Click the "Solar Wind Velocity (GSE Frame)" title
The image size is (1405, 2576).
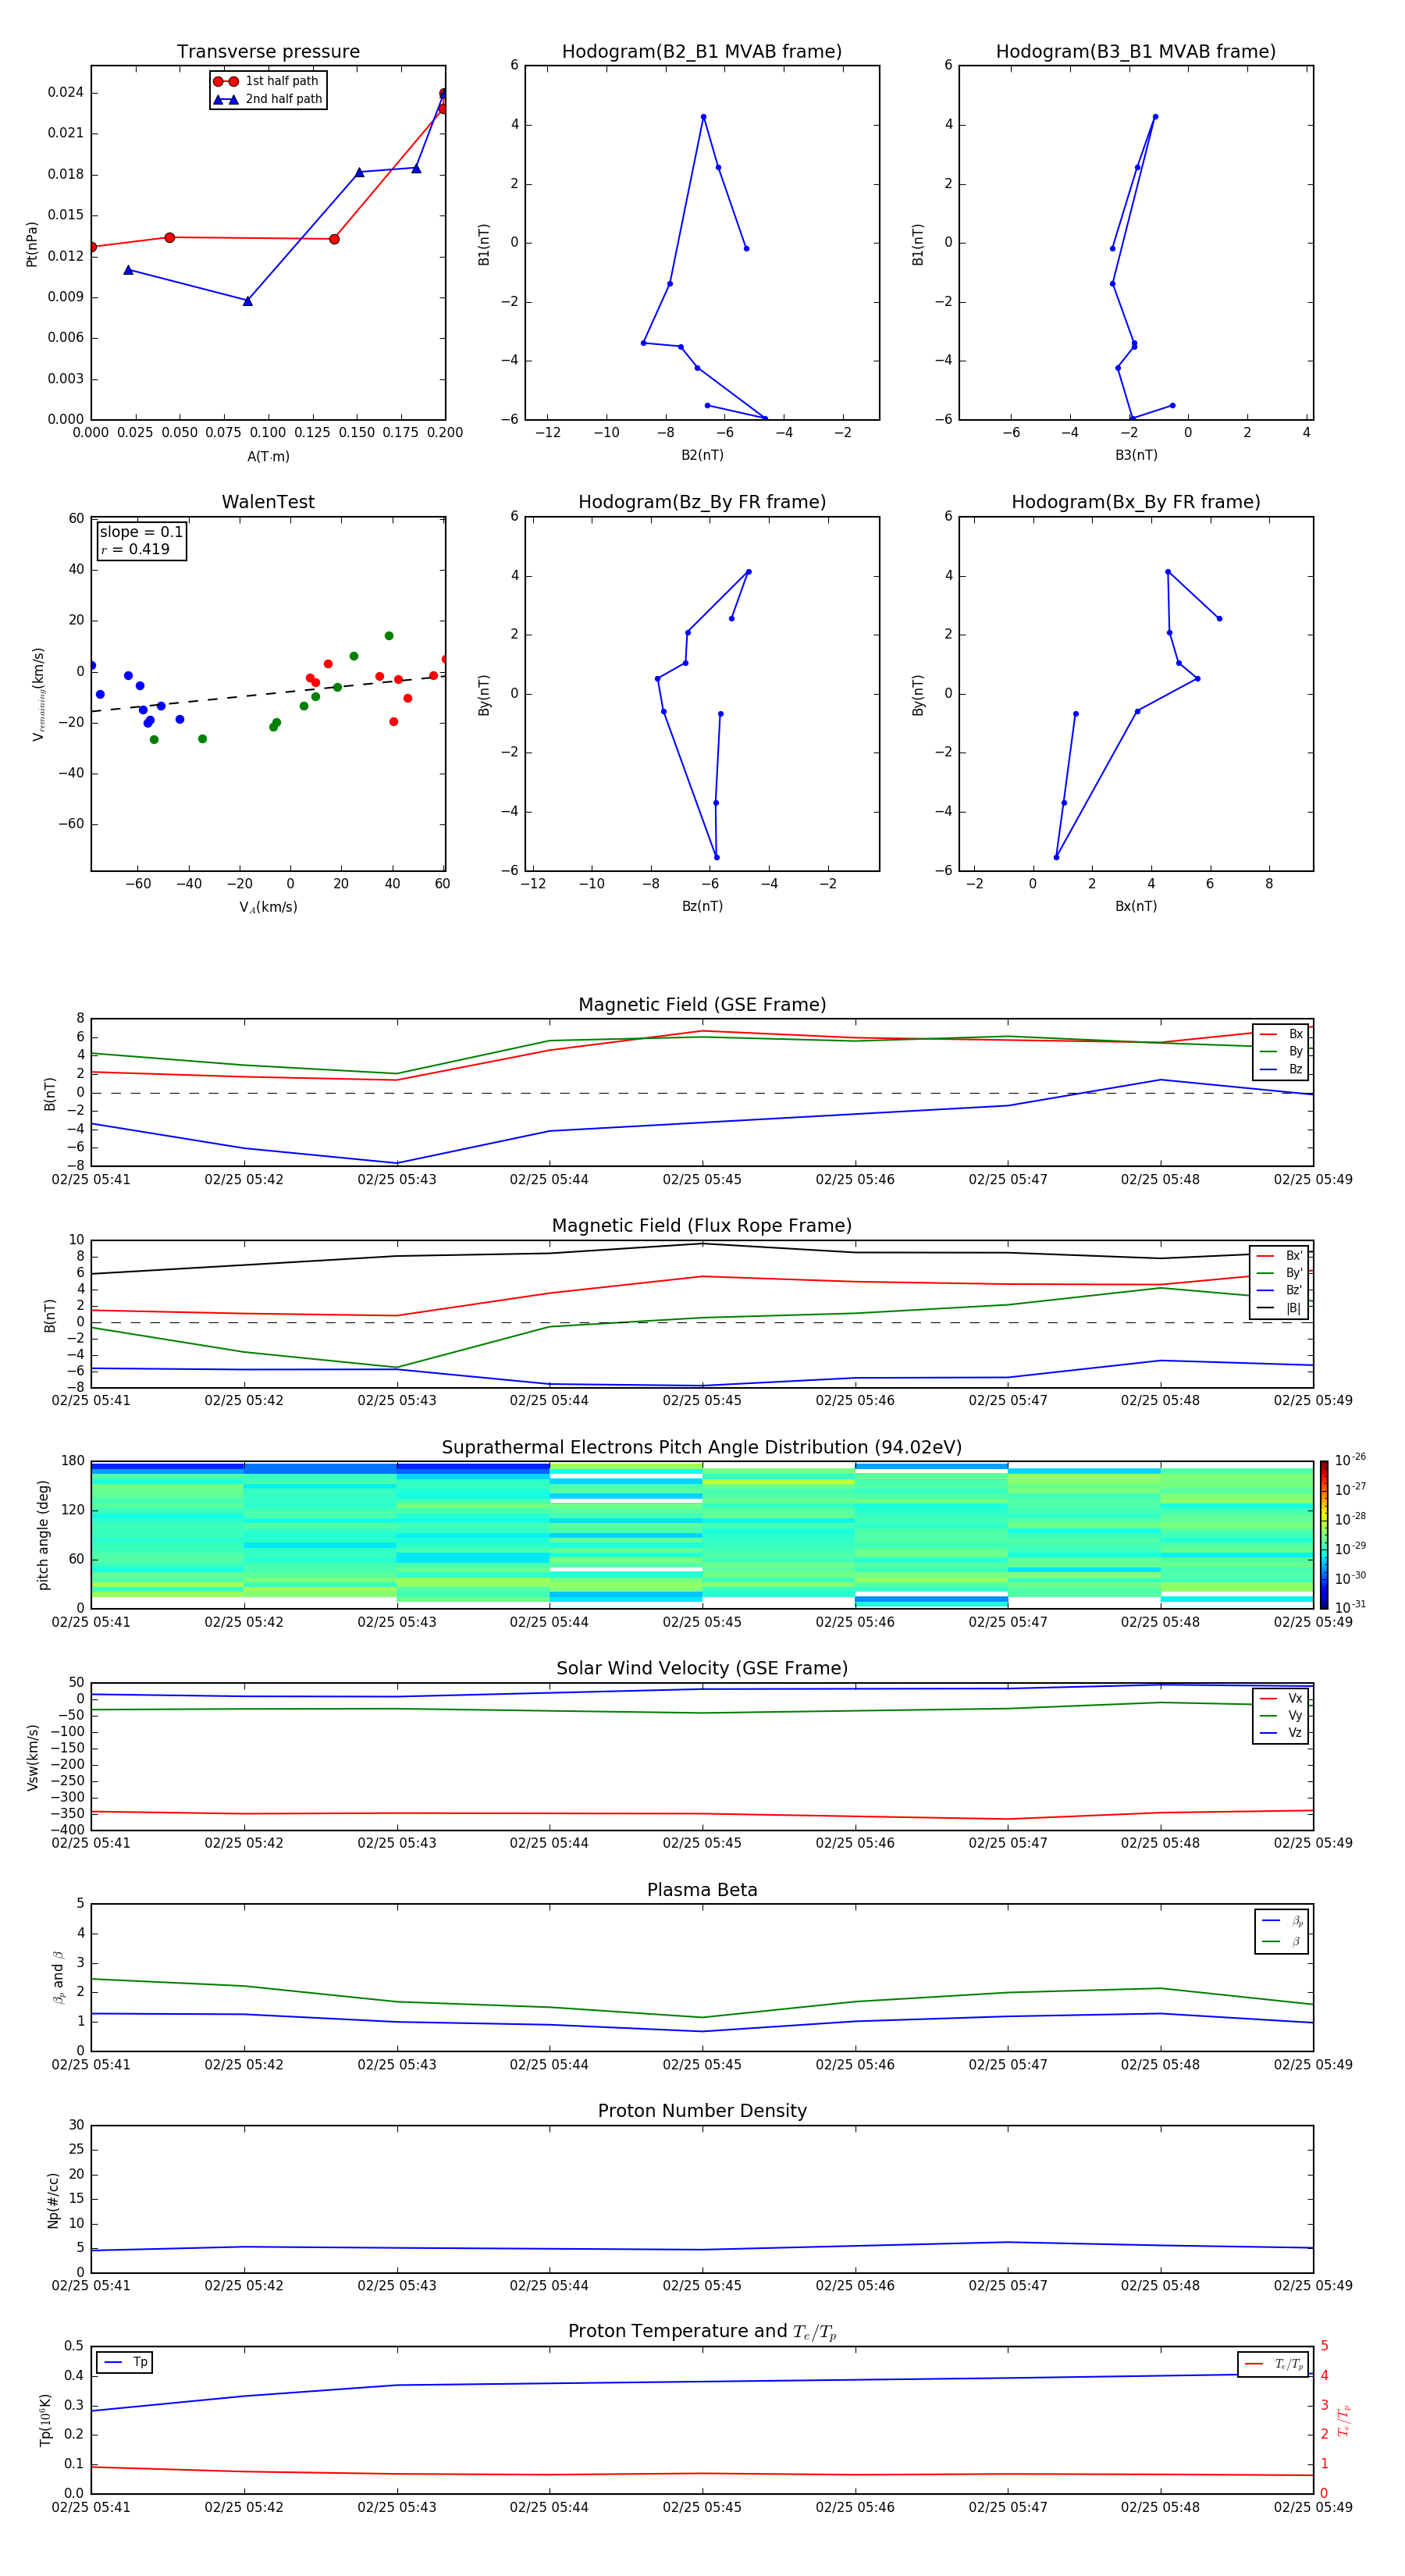[702, 1668]
